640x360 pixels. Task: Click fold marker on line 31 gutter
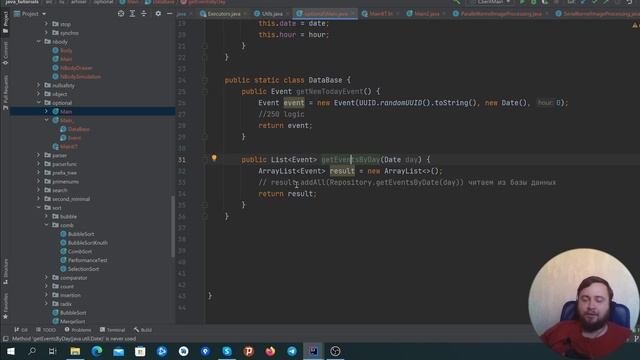204,160
